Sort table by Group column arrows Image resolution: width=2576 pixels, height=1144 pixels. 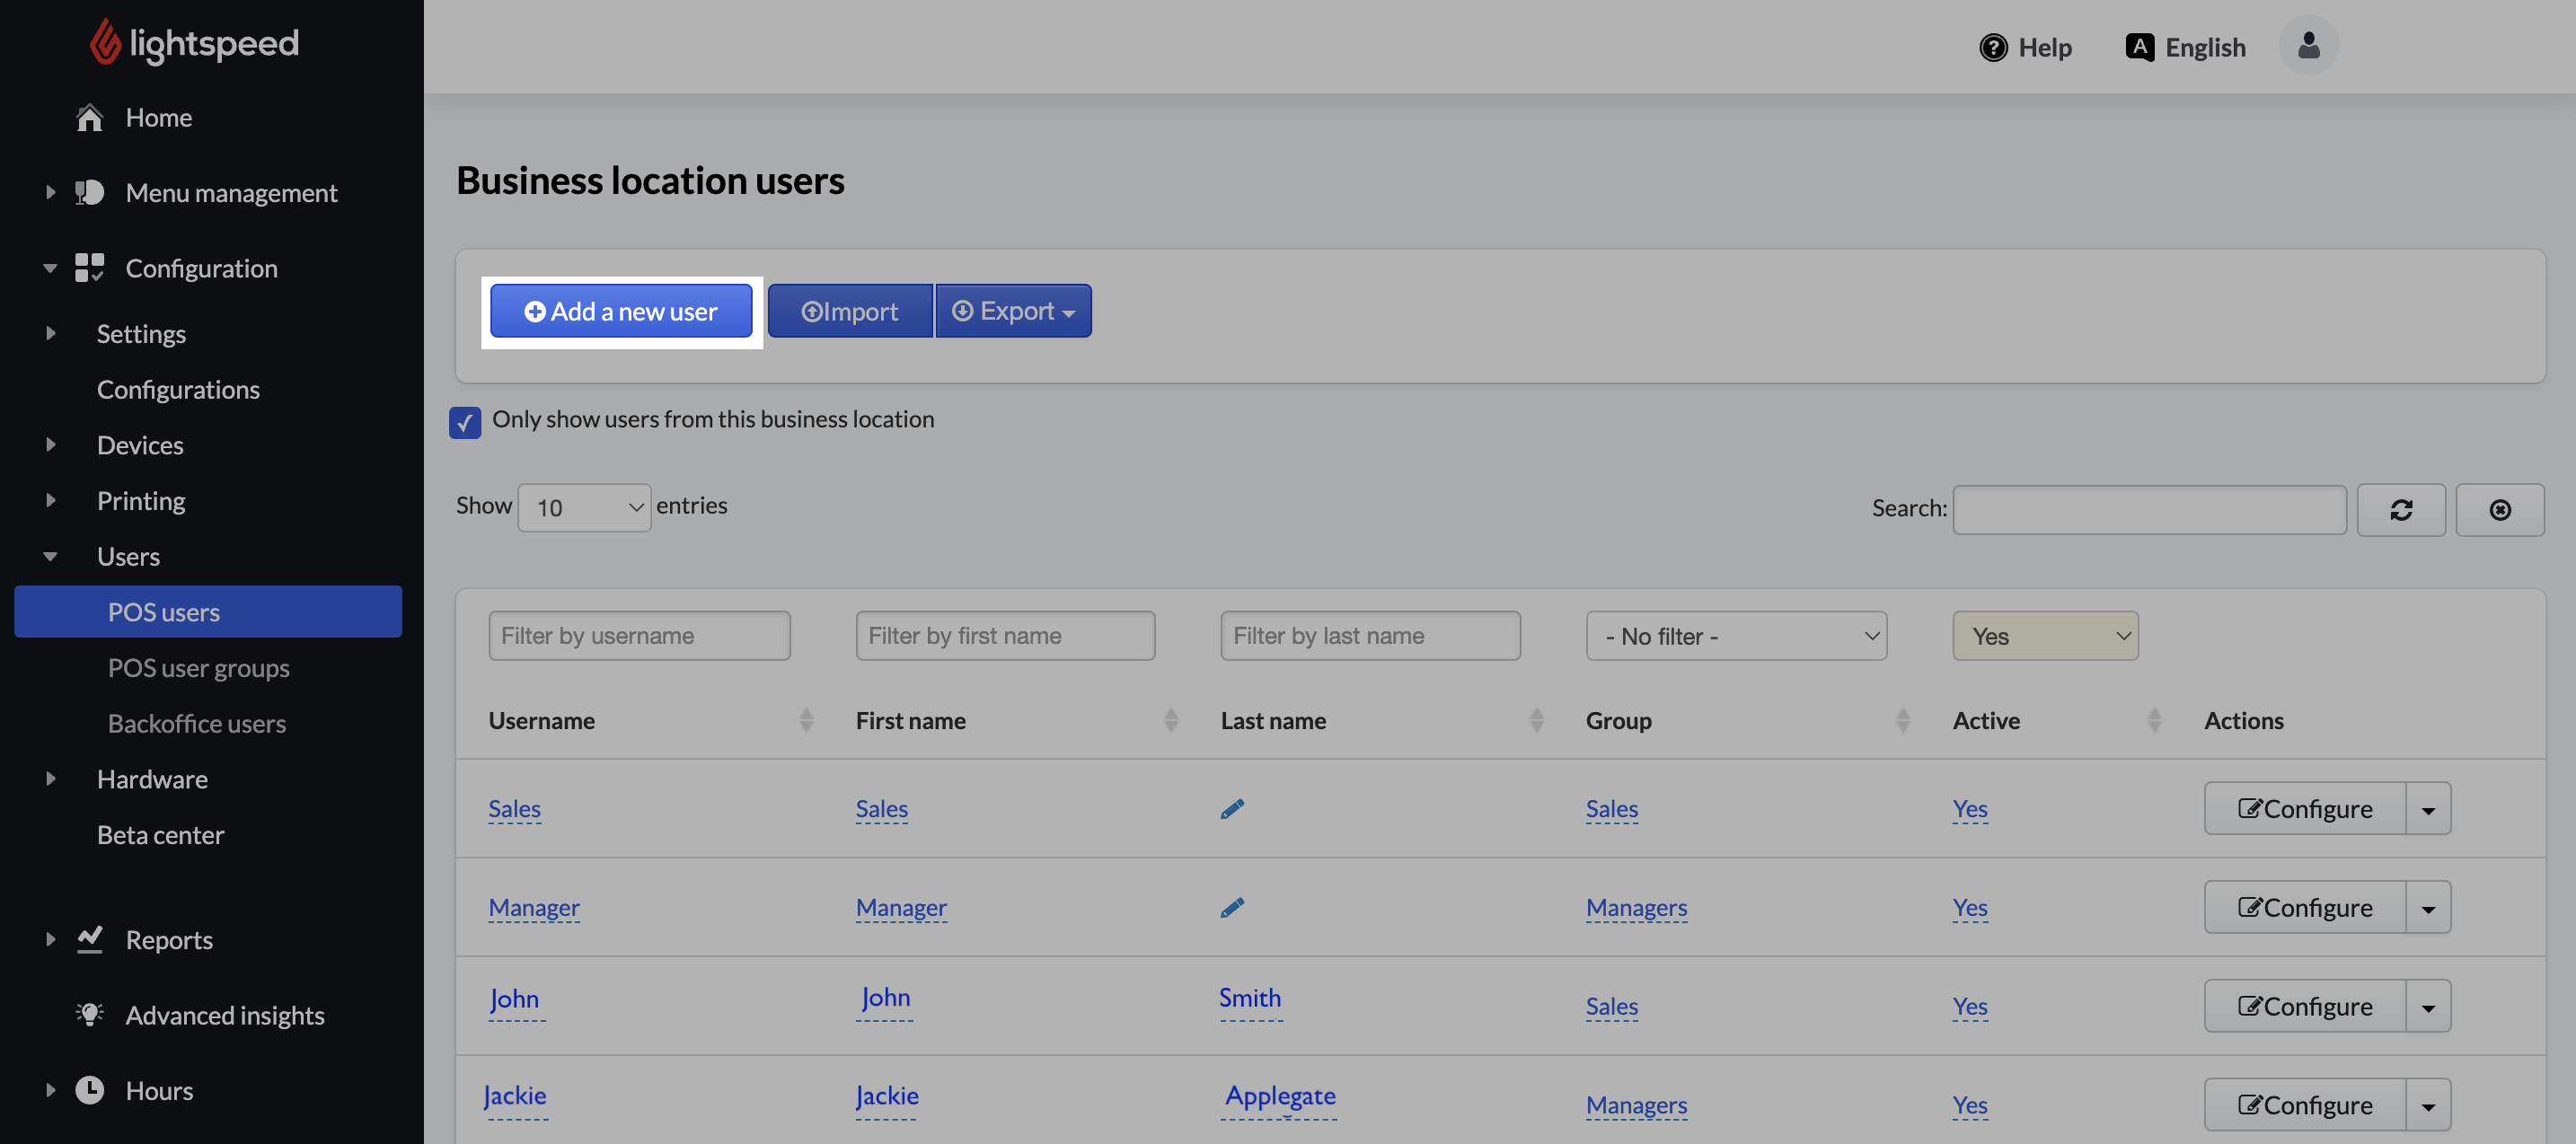(1902, 720)
